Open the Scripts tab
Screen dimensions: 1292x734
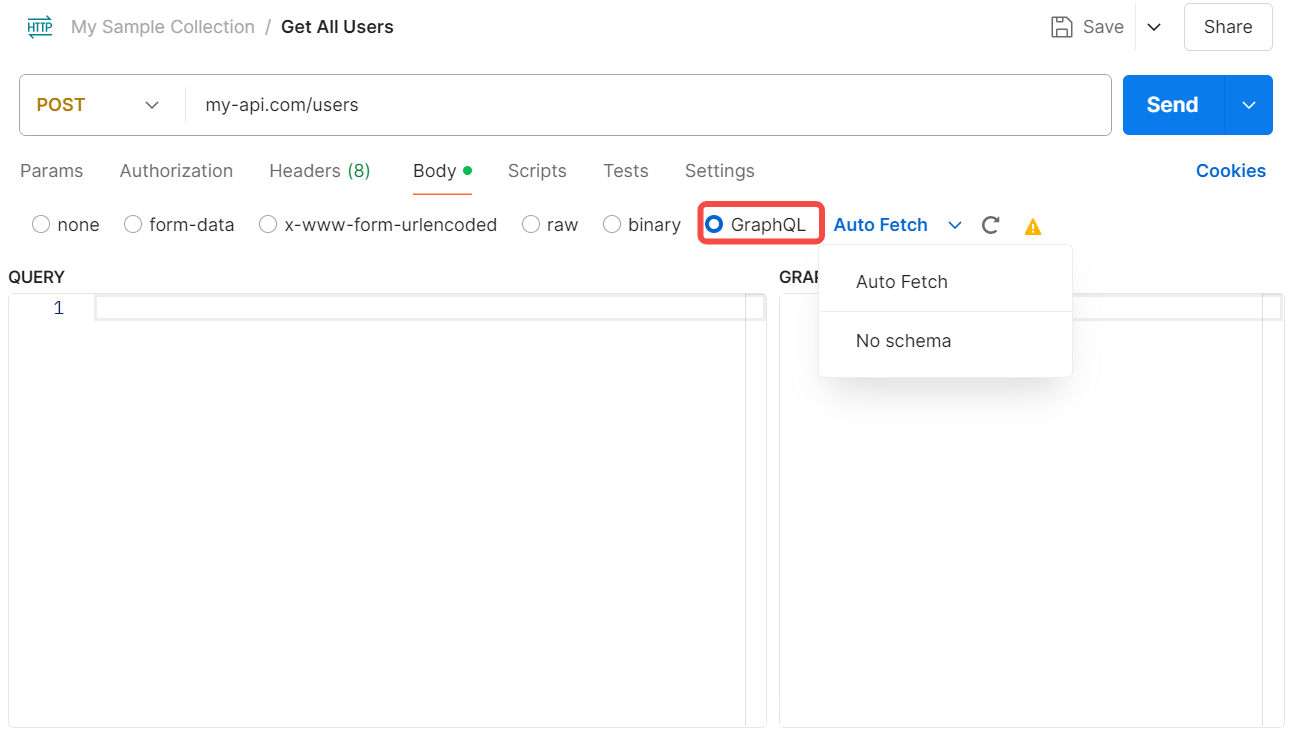pos(537,171)
